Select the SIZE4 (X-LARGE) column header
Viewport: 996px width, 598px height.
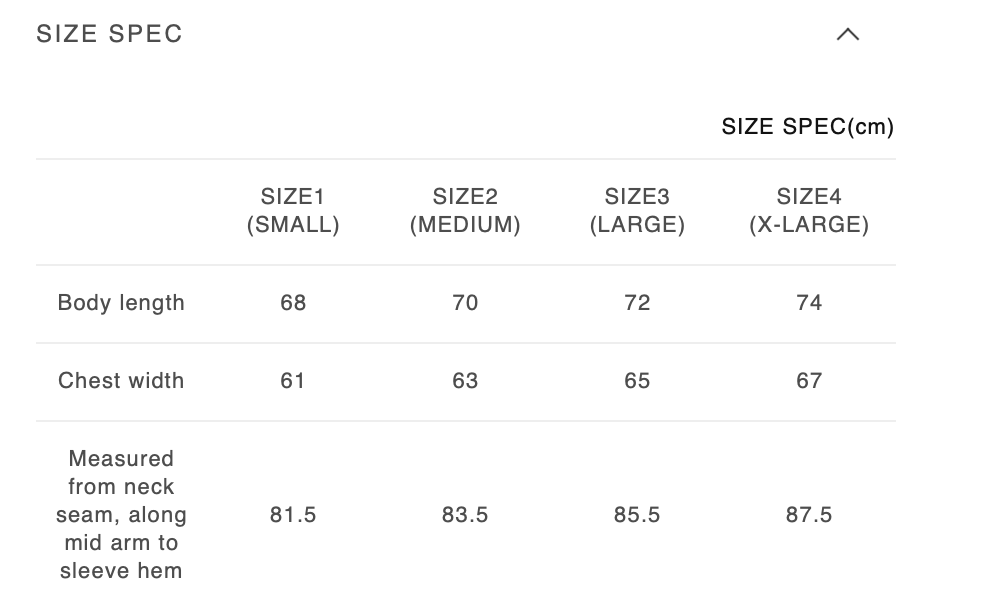click(809, 211)
